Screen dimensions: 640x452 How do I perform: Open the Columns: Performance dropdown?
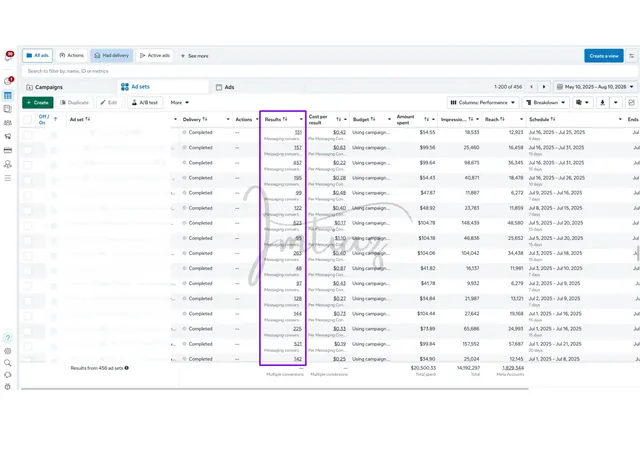[482, 102]
